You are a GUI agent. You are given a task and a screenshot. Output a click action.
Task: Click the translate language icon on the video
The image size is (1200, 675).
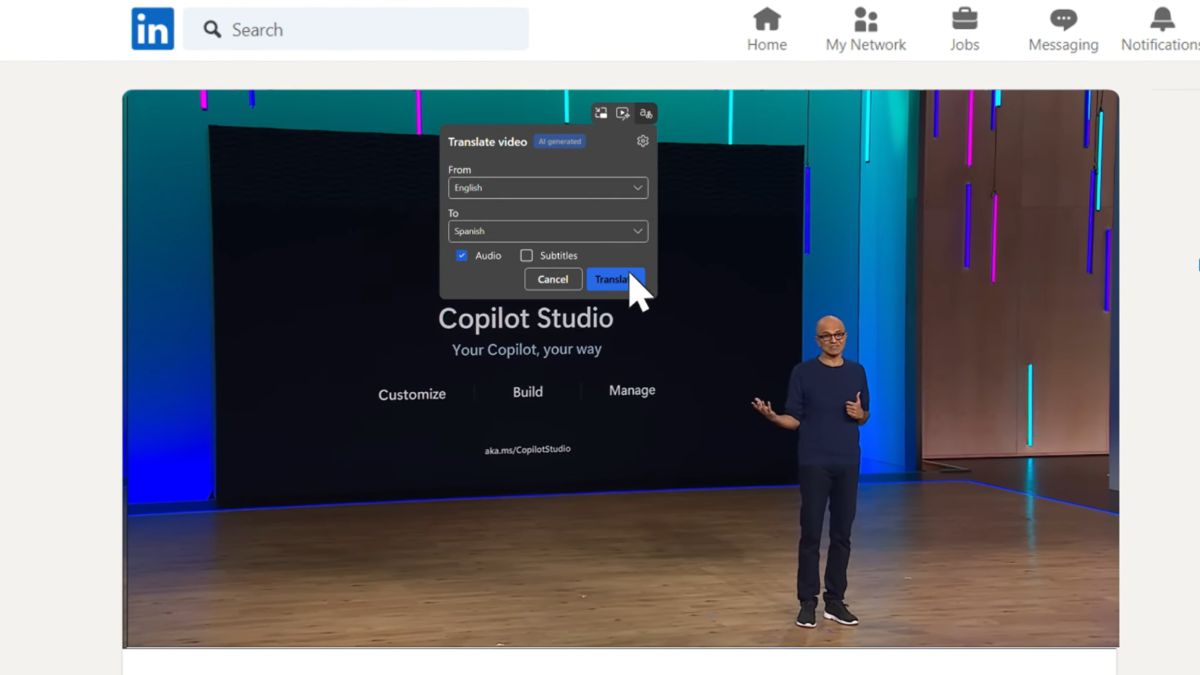click(646, 112)
